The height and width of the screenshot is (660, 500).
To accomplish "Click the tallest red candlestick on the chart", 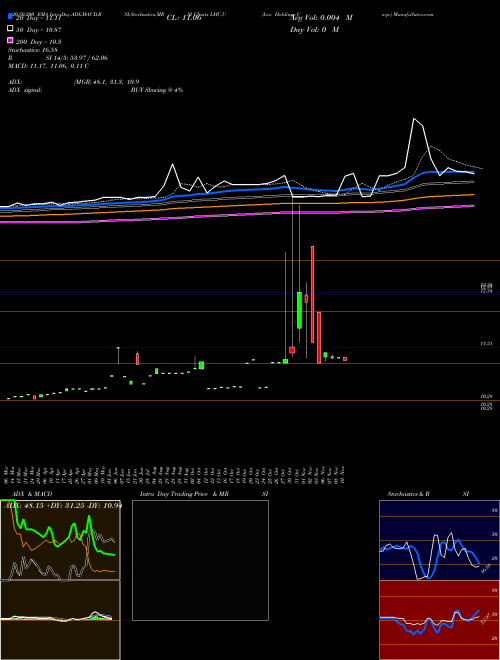I will (312, 294).
